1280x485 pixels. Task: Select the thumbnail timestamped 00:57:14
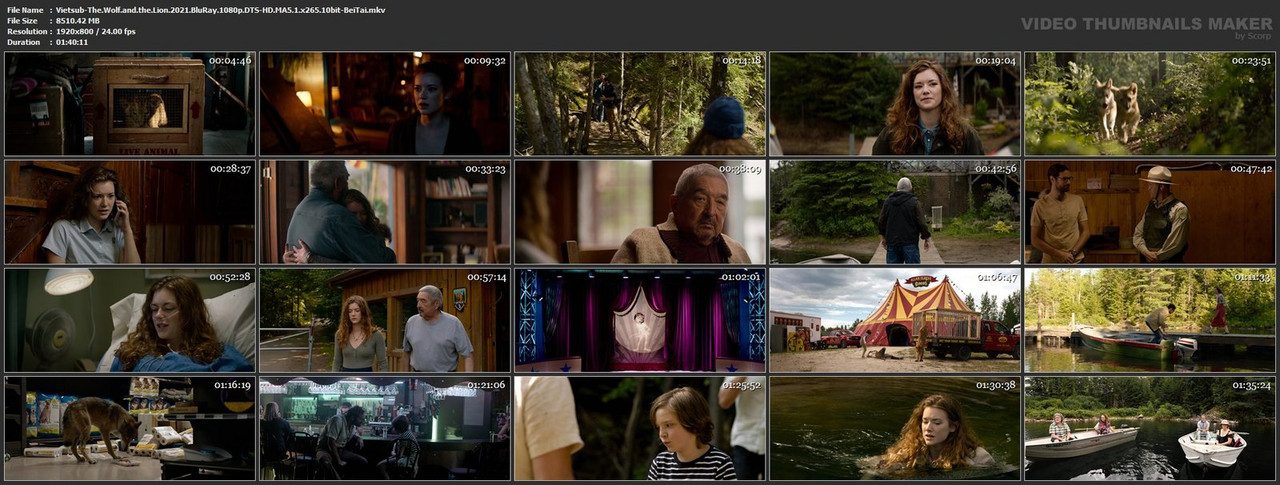coord(385,320)
